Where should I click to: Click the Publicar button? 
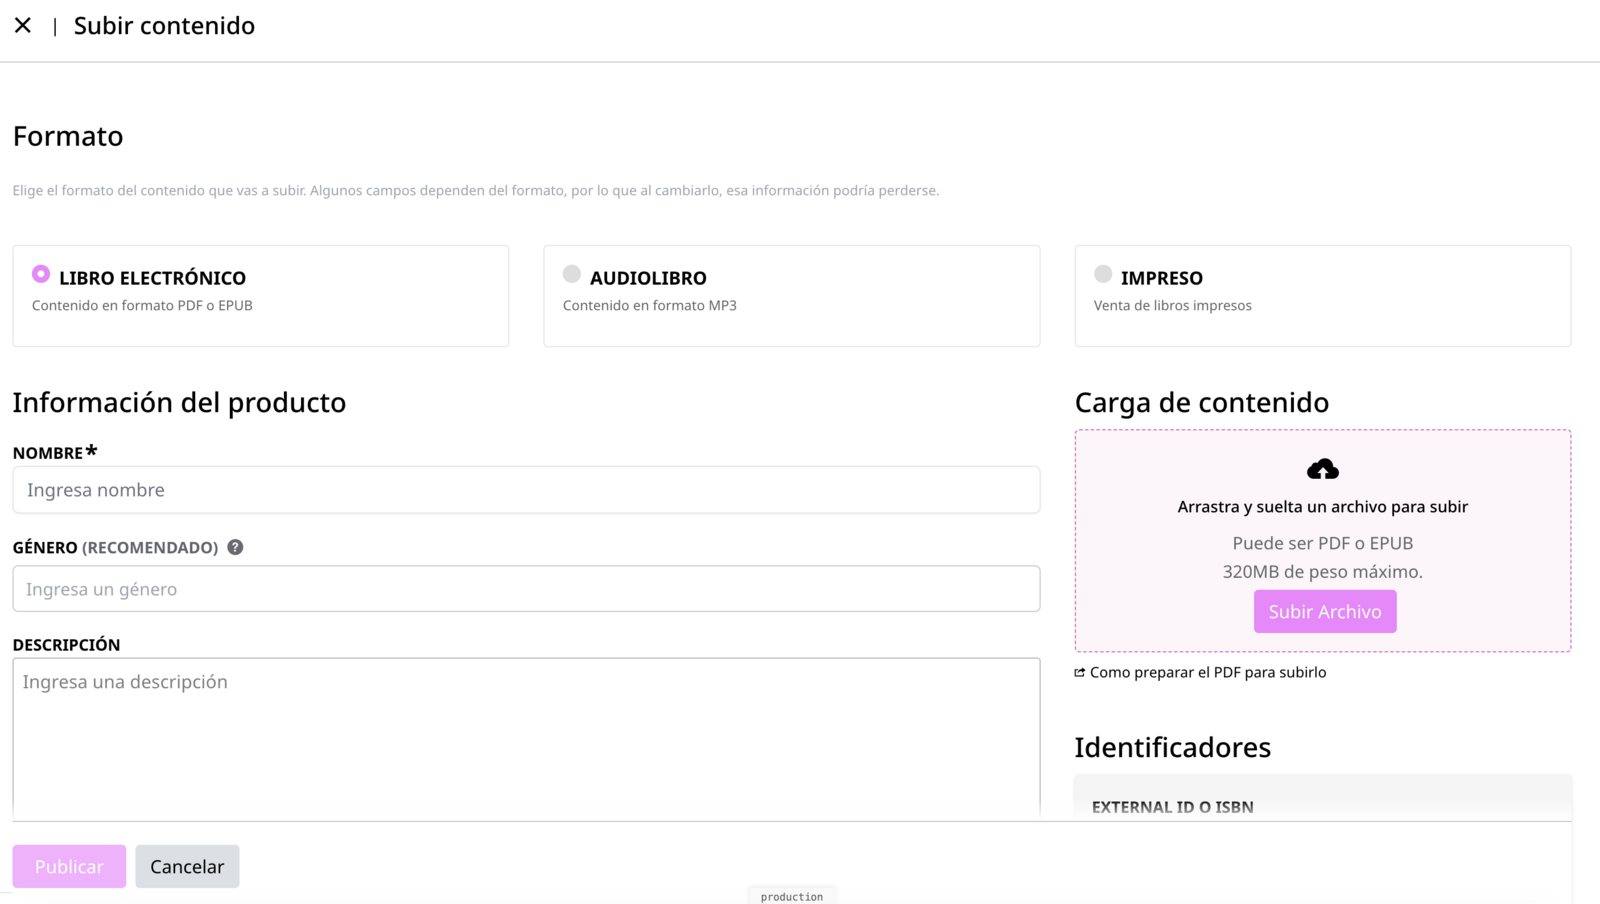69,866
